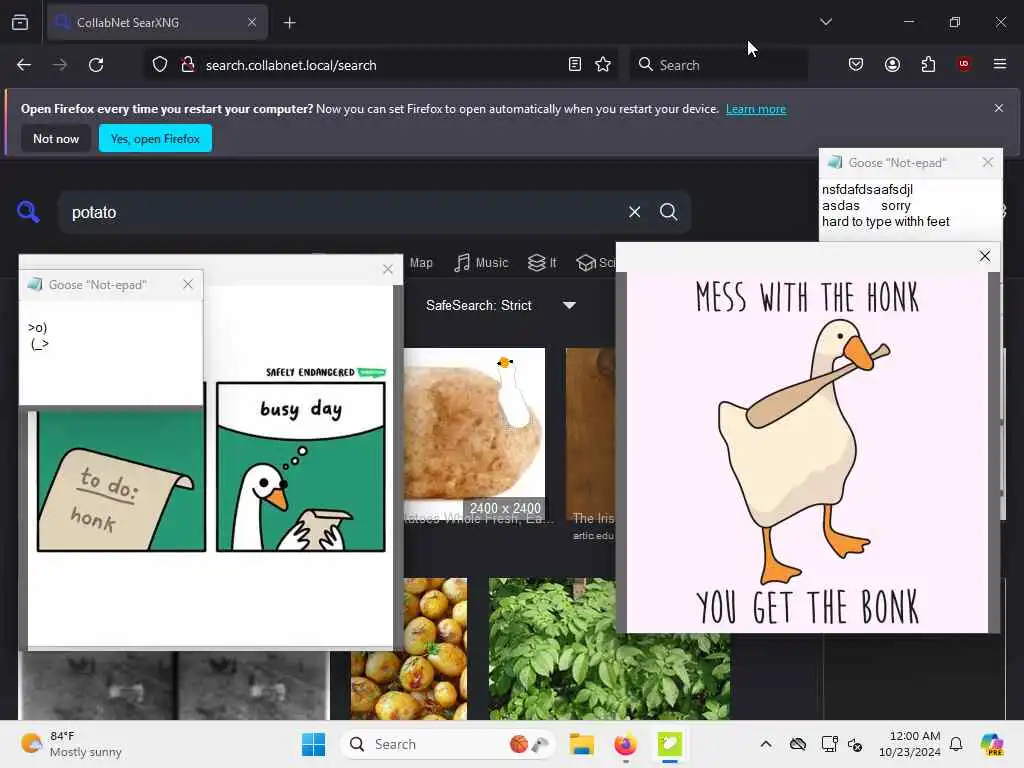Close the upper Goose Not-epad window
The image size is (1024, 768).
(x=987, y=162)
